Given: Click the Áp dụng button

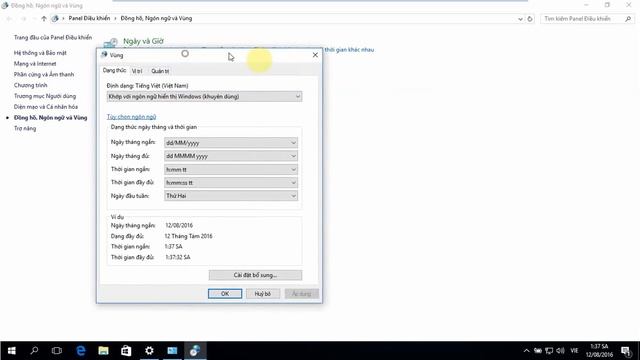Looking at the screenshot, I should 301,293.
